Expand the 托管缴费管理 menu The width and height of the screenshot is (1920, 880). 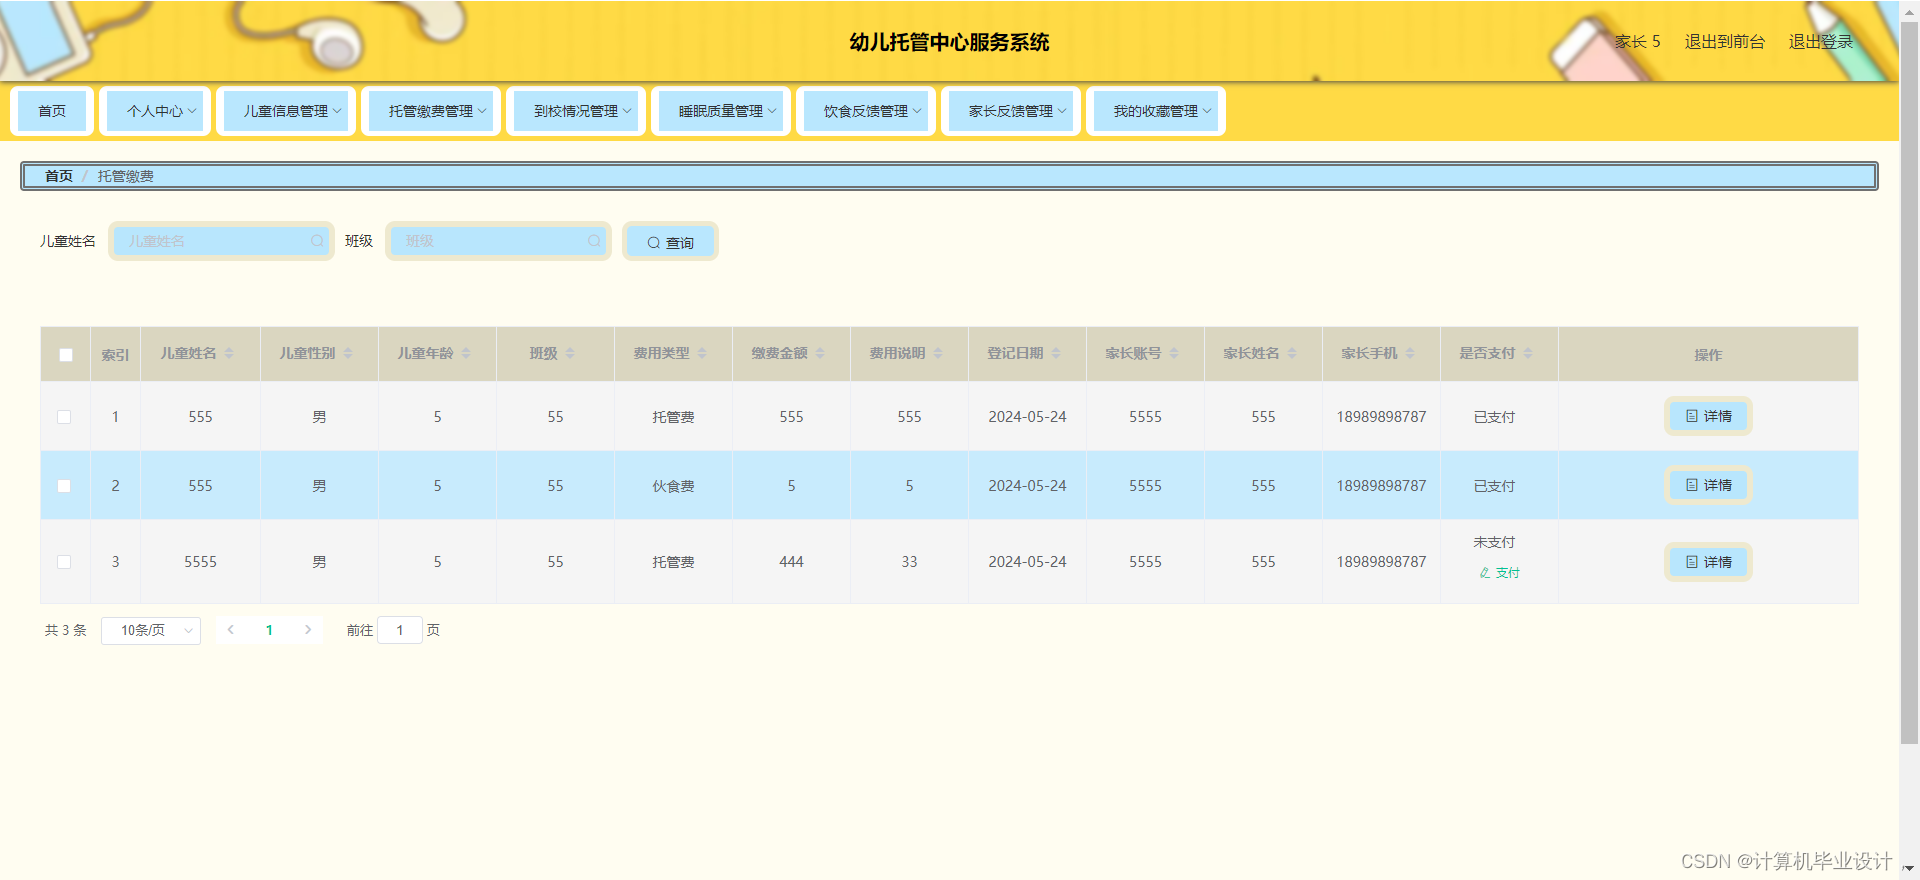point(431,111)
